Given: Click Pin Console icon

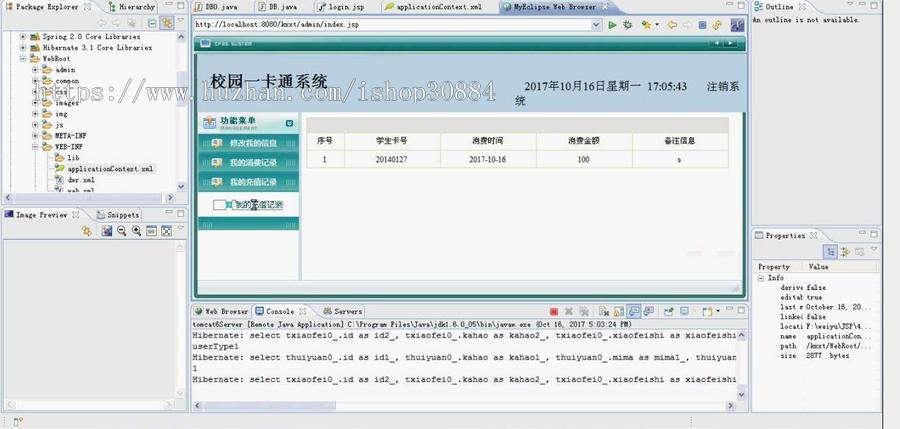Looking at the screenshot, I should [x=669, y=311].
